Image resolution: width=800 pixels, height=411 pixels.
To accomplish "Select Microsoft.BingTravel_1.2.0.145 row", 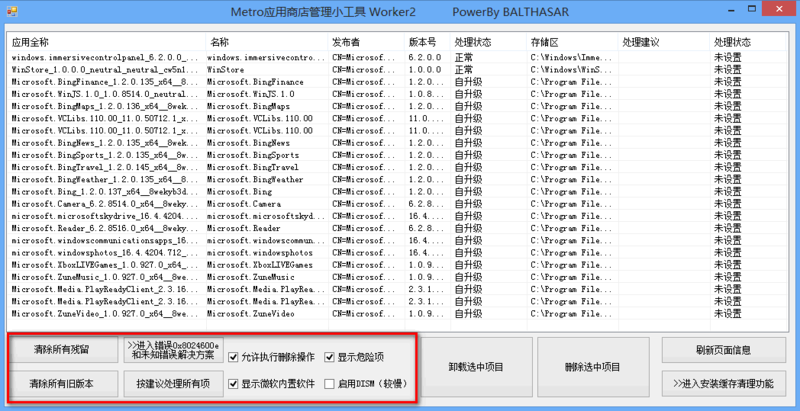I will [x=396, y=167].
